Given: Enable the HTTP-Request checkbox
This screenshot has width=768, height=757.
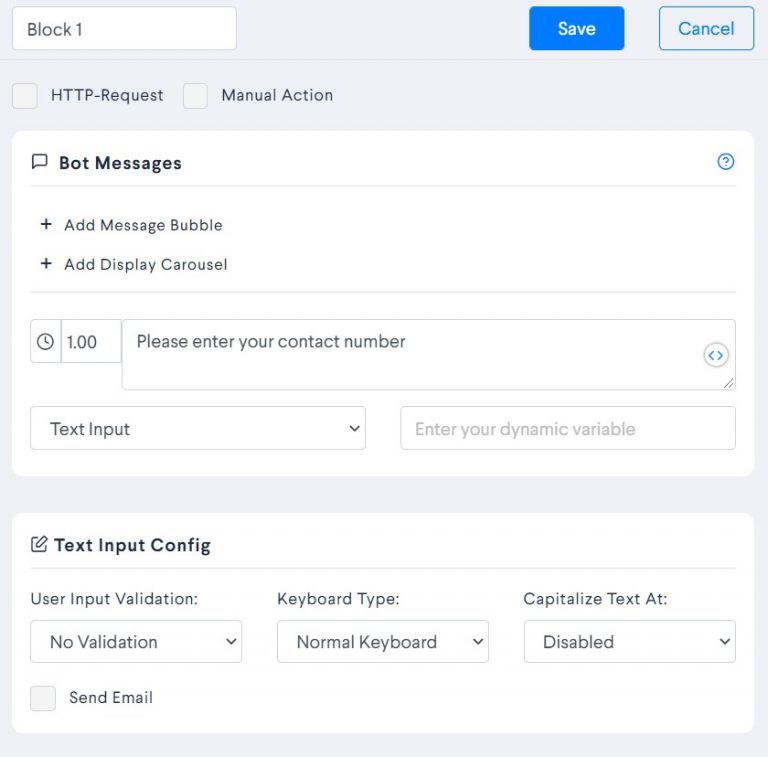Looking at the screenshot, I should point(24,95).
